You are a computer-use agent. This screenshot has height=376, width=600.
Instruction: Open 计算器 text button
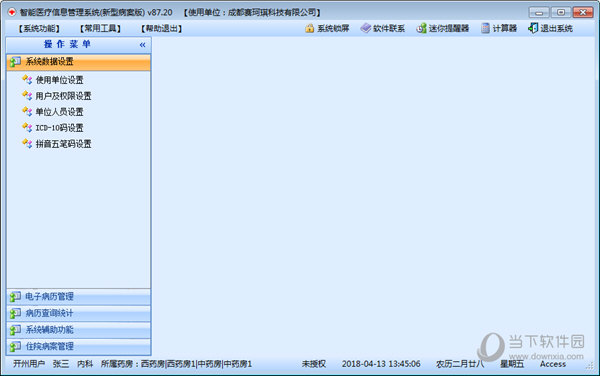504,28
